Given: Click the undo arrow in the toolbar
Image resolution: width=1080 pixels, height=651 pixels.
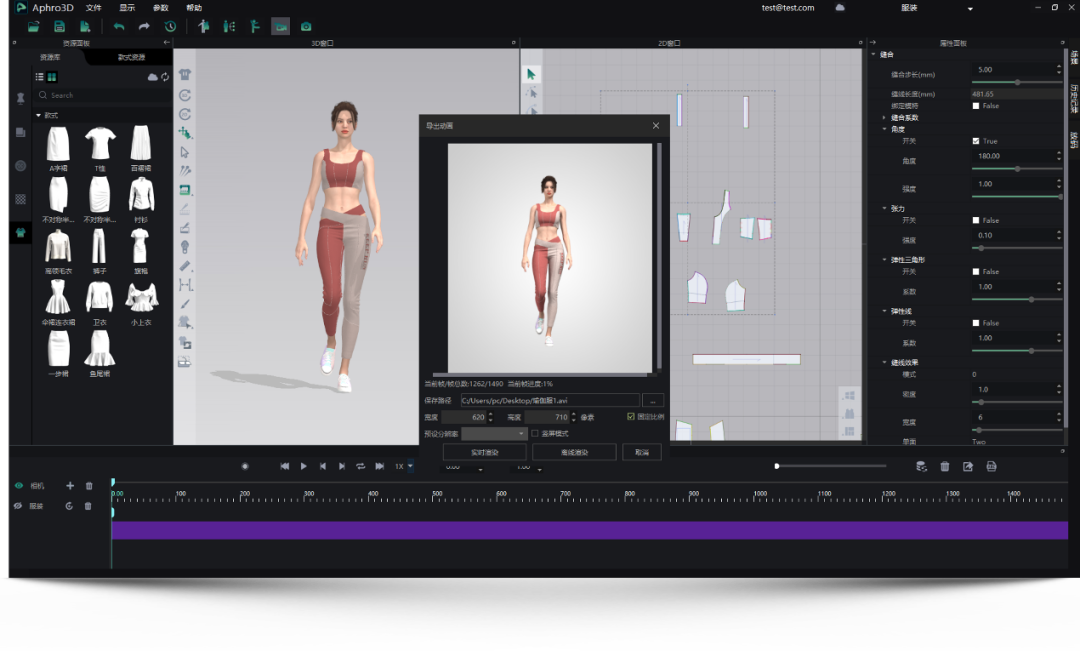Looking at the screenshot, I should tap(118, 27).
